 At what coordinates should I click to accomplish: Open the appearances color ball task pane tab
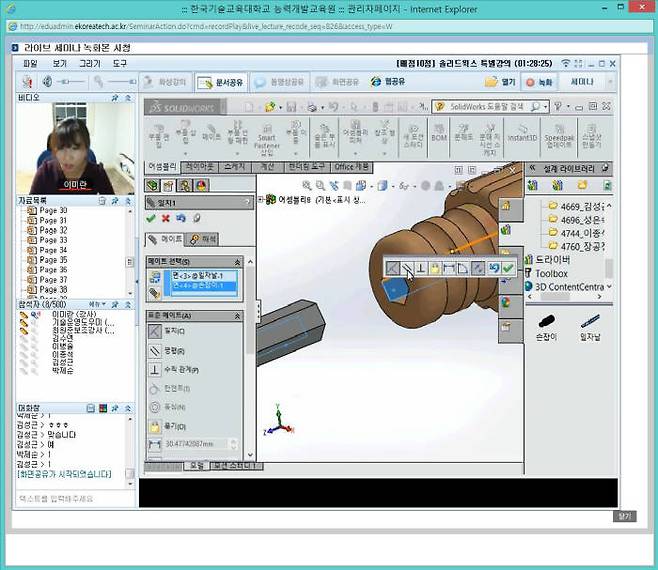pos(507,302)
